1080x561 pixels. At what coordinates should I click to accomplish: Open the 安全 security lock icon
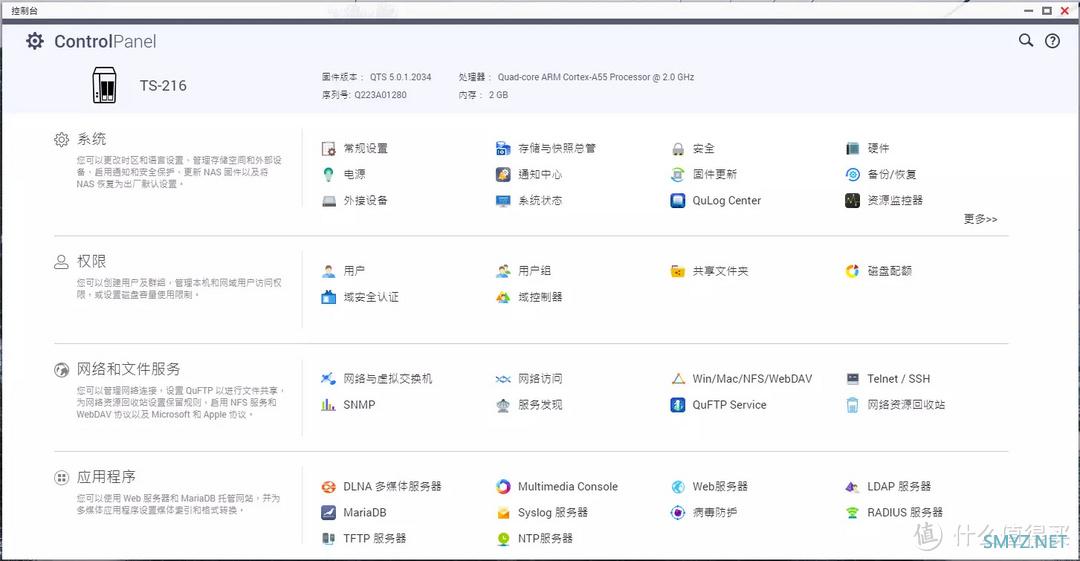point(678,148)
